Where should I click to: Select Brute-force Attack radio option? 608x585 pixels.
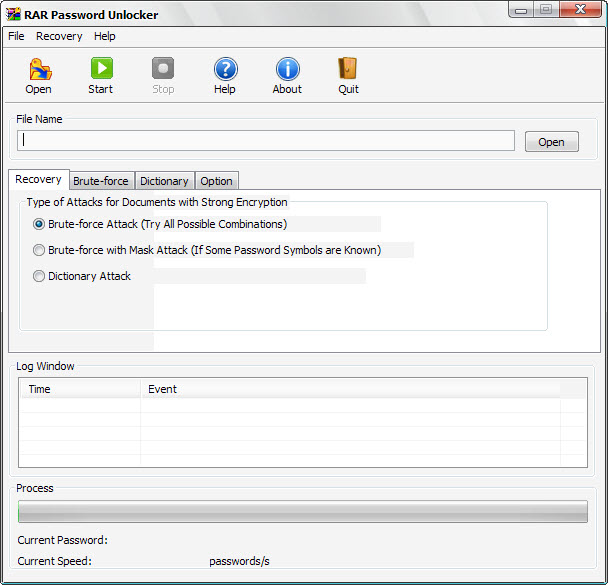160,224
